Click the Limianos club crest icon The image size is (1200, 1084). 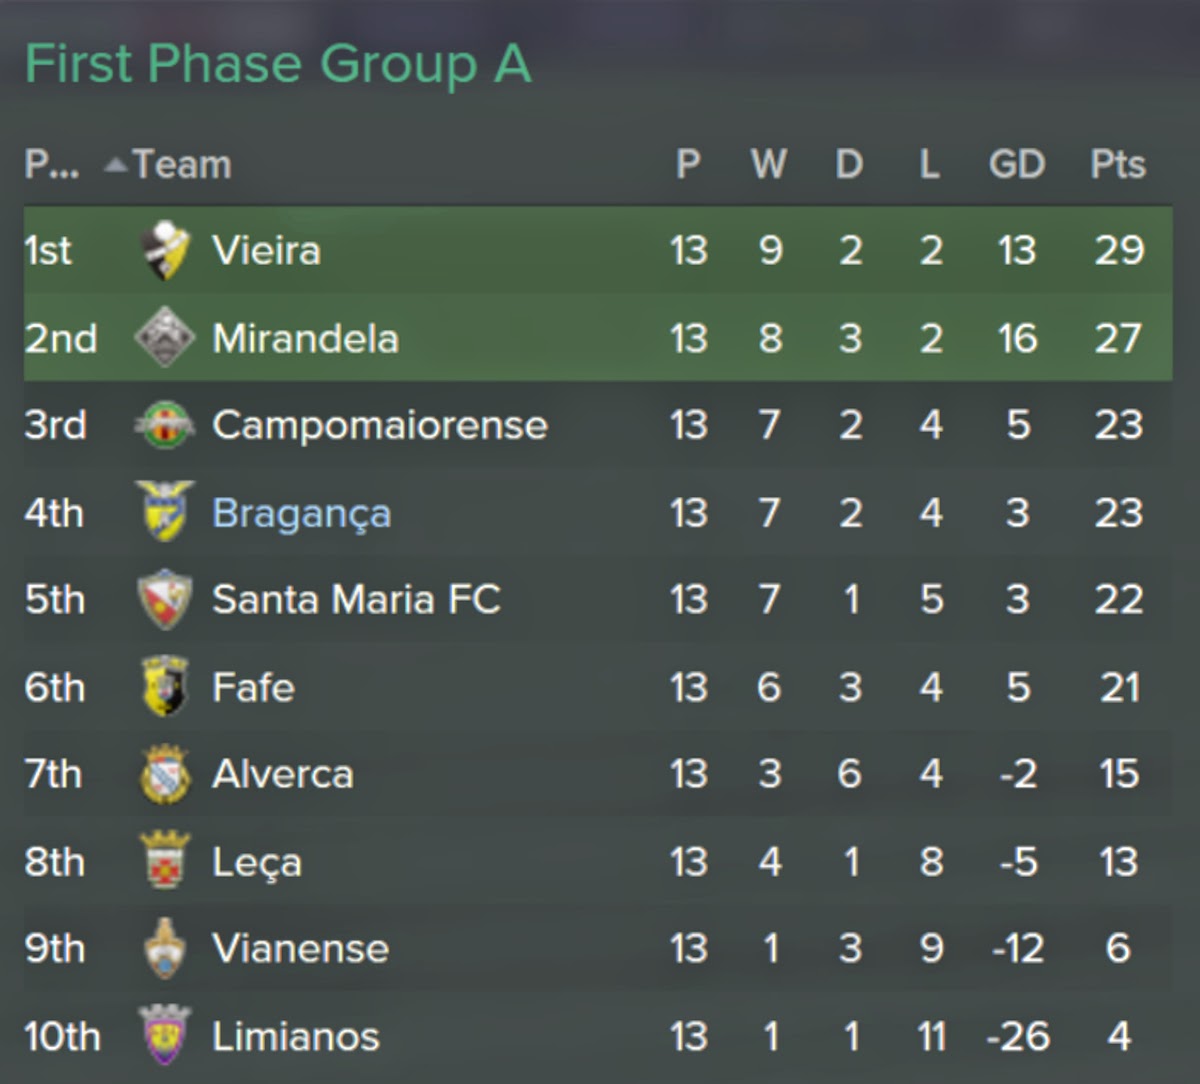pyautogui.click(x=165, y=1036)
